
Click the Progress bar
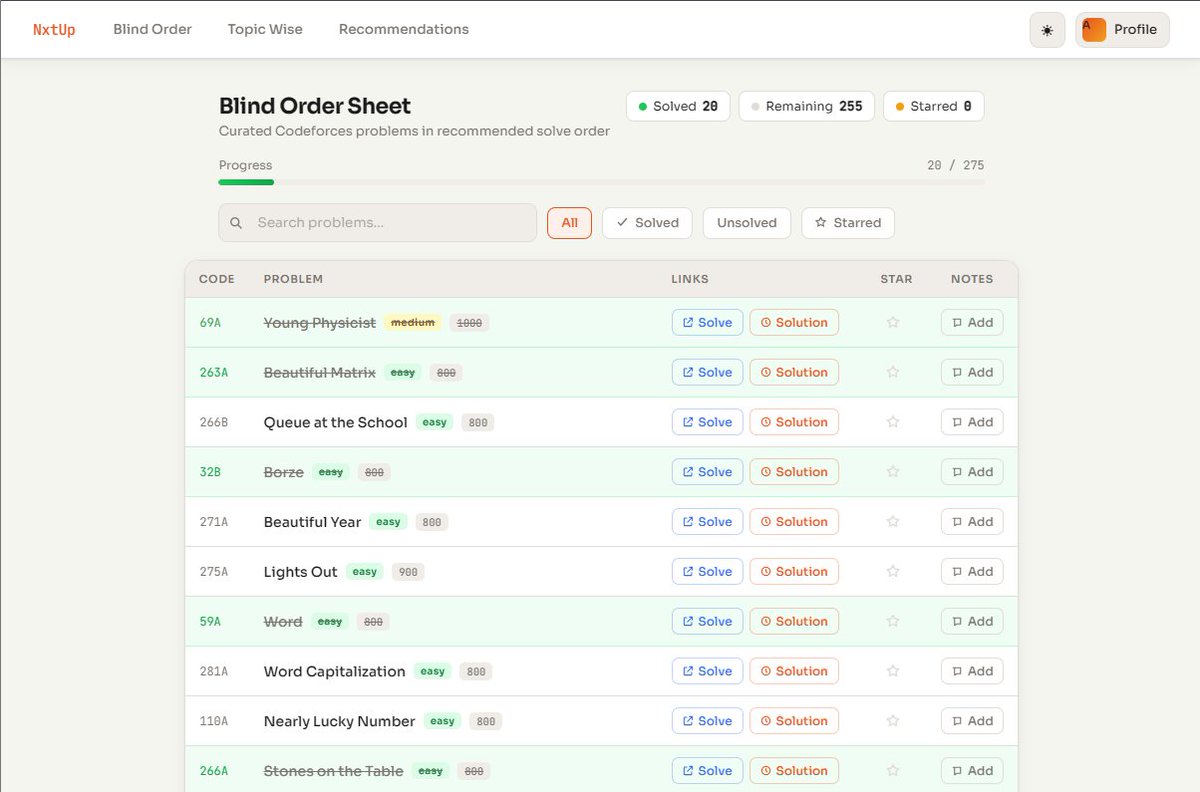pos(602,182)
